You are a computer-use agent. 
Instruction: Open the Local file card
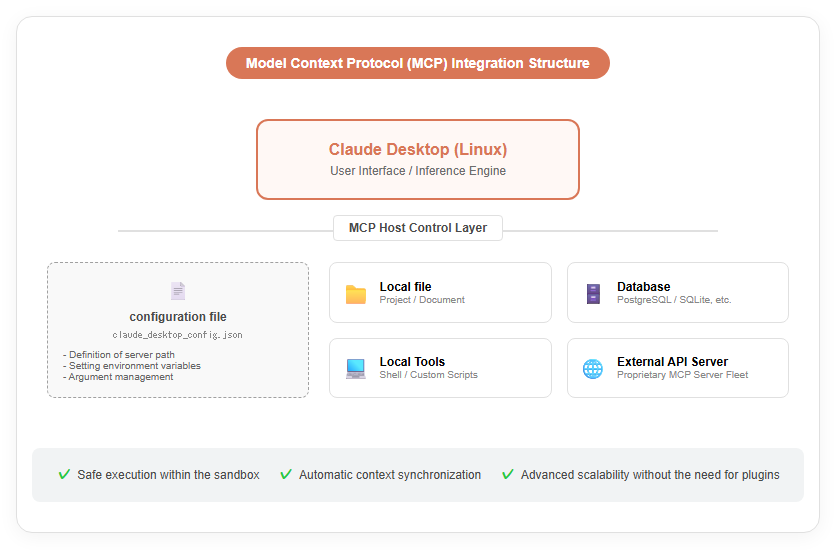tap(440, 292)
